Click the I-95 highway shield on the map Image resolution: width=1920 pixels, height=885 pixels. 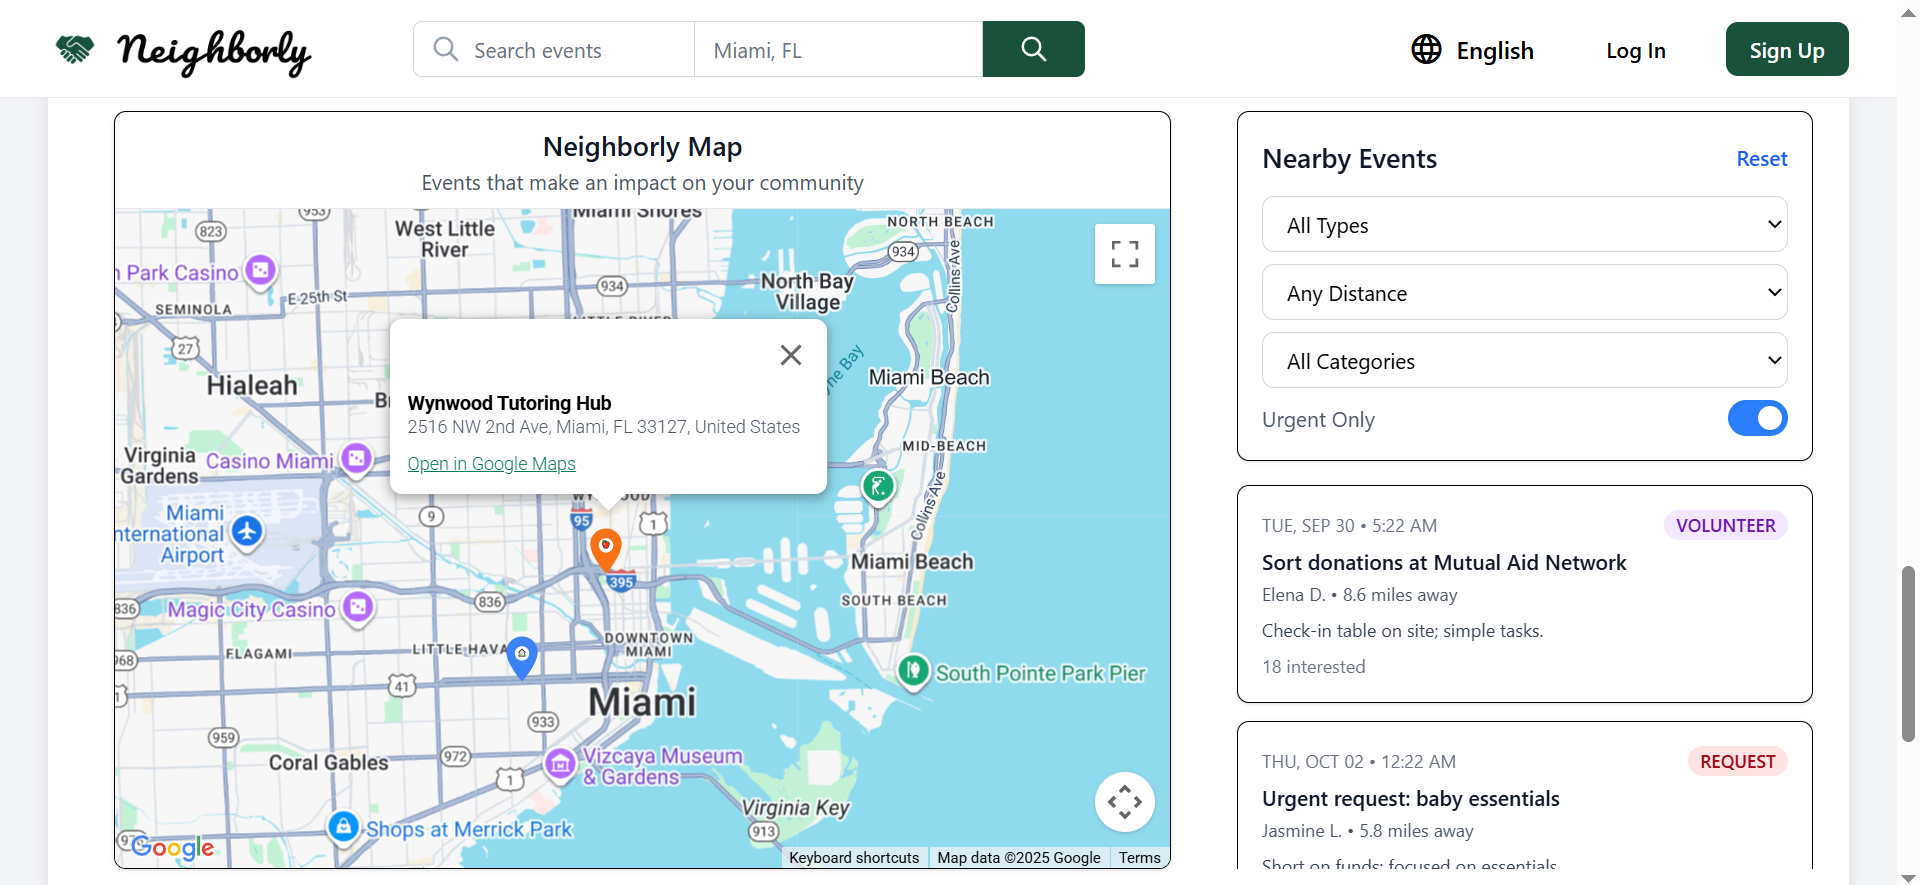pos(581,519)
